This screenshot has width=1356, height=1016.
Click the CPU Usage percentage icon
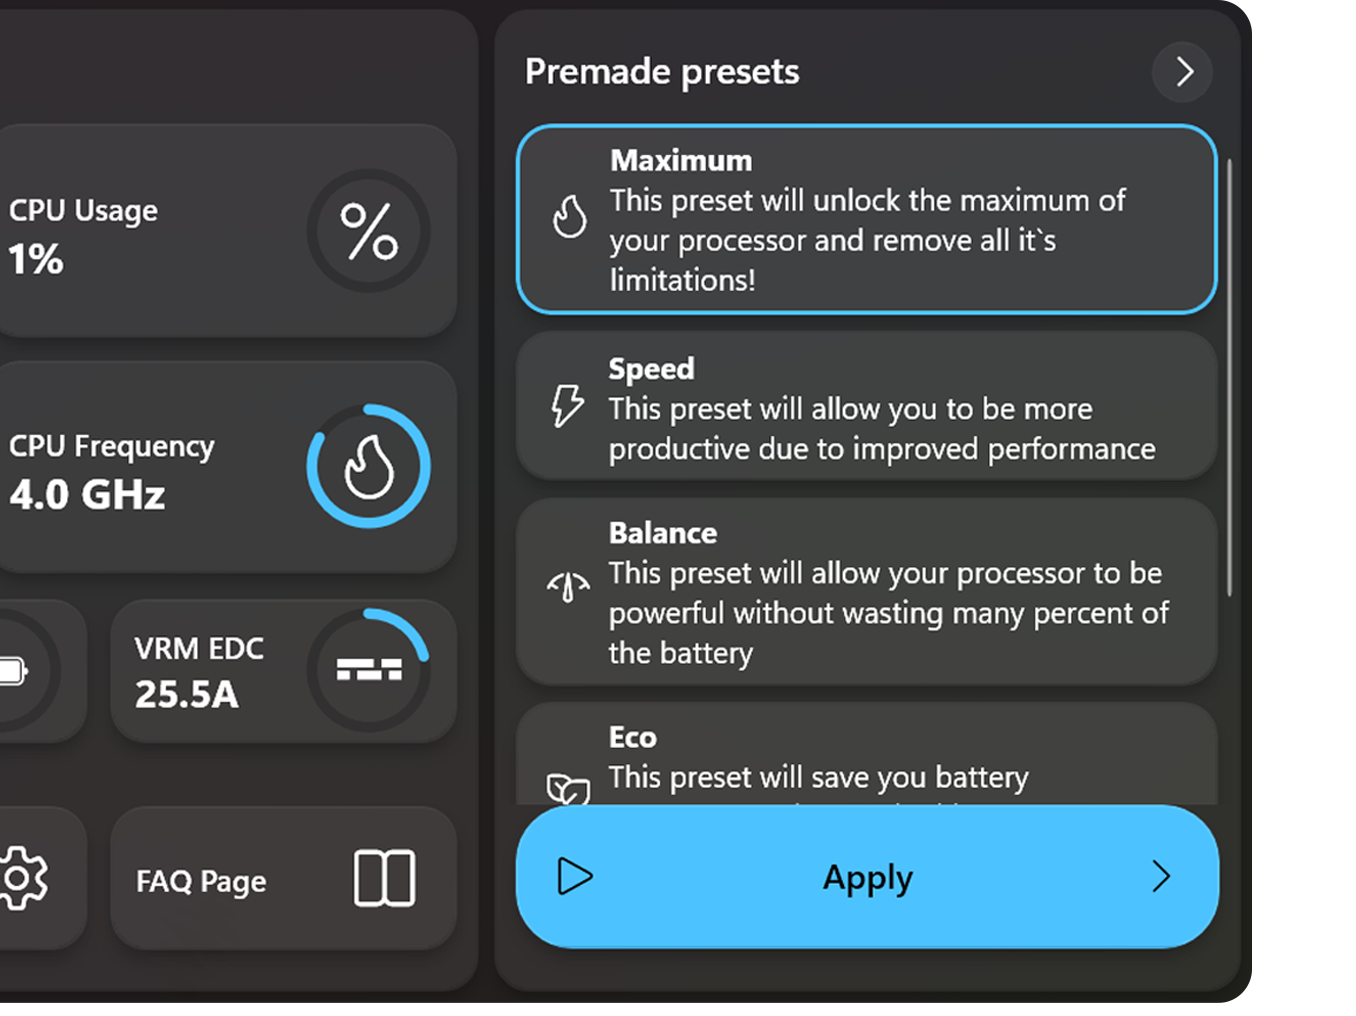[x=368, y=230]
